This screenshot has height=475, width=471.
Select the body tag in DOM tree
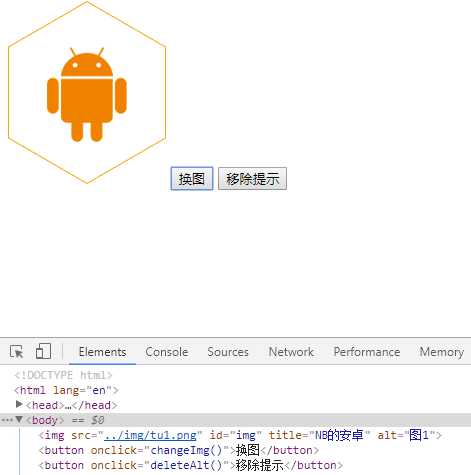click(45, 420)
